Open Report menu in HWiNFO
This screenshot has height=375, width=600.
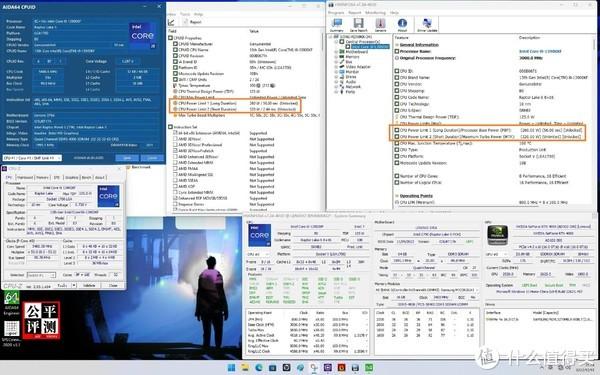pyautogui.click(x=354, y=13)
